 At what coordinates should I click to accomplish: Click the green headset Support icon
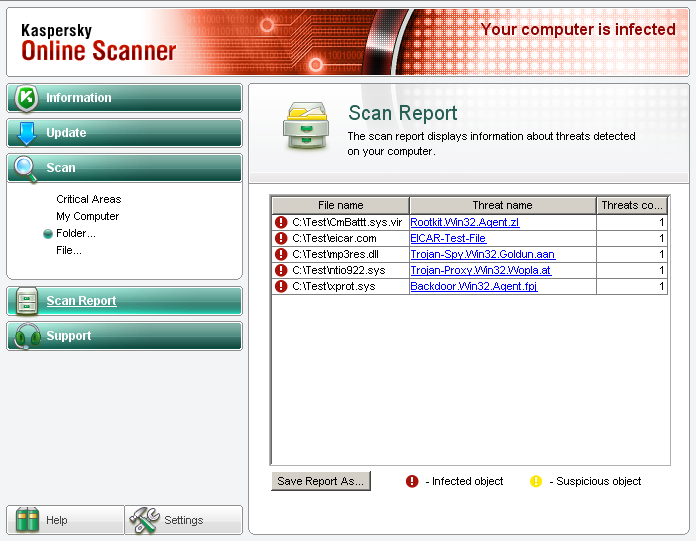26,336
